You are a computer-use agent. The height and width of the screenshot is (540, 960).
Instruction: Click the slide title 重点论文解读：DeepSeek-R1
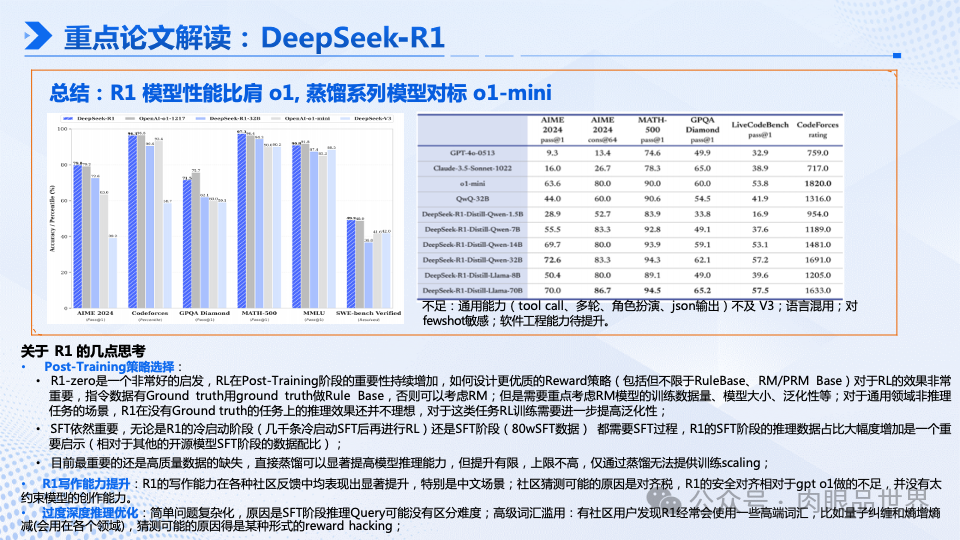point(254,37)
